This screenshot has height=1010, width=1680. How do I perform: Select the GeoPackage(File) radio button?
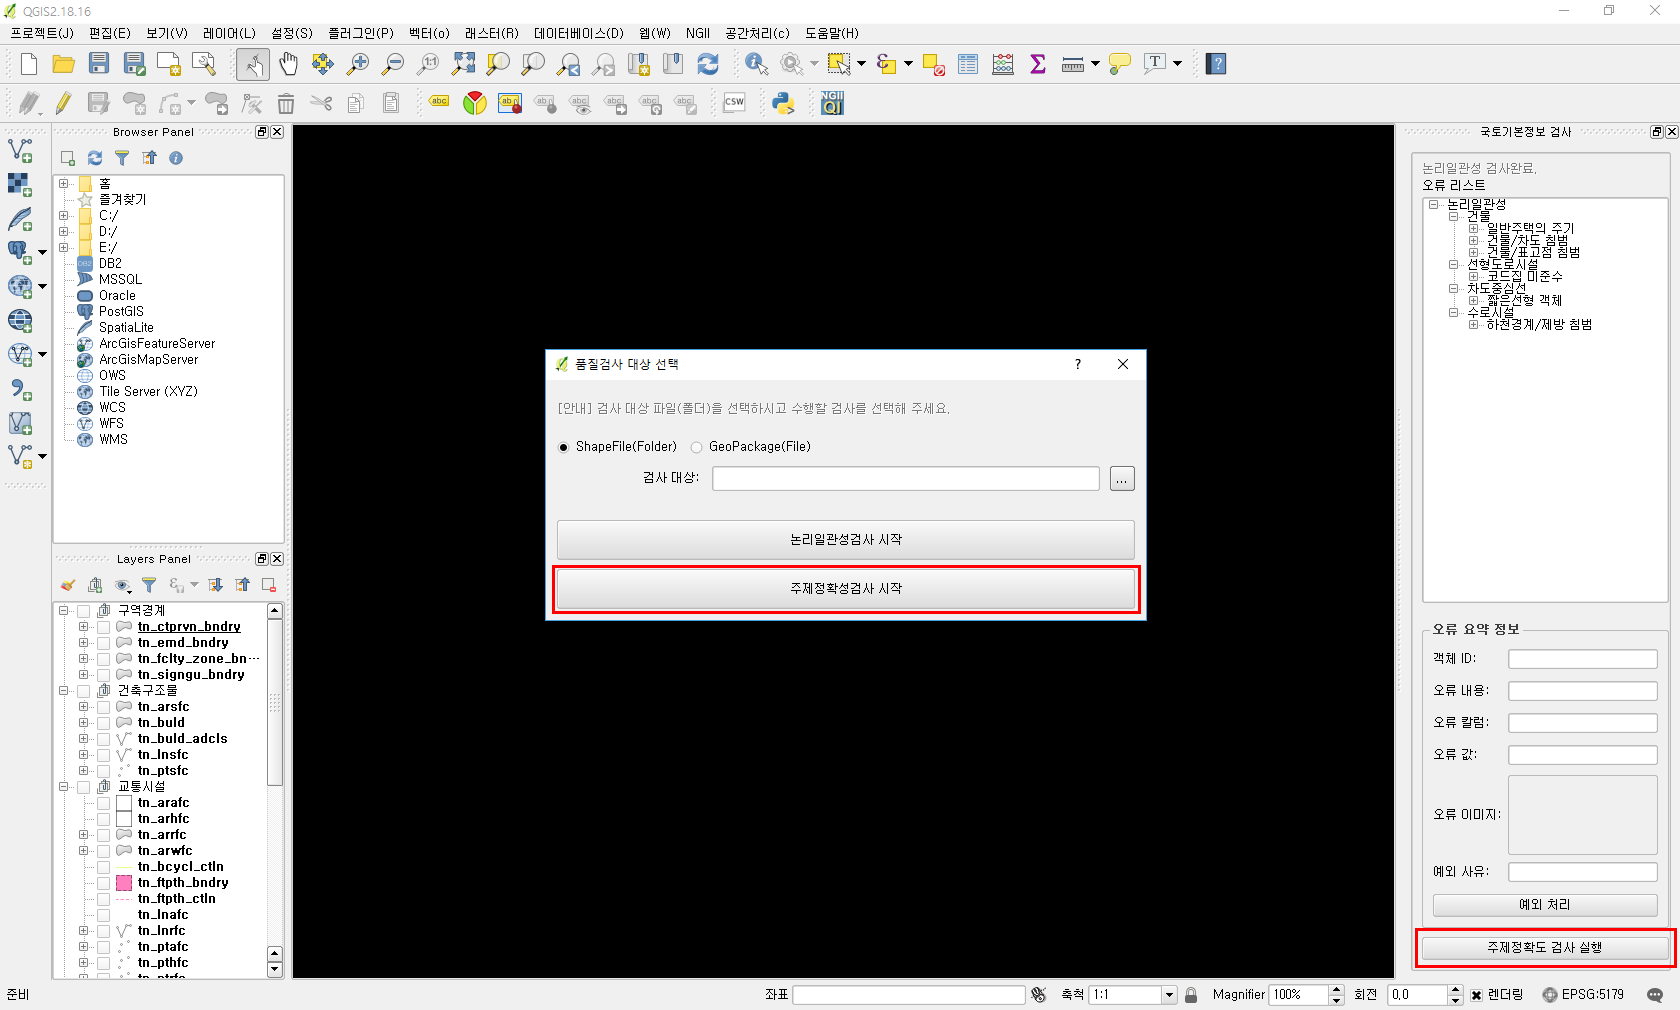[x=697, y=447]
